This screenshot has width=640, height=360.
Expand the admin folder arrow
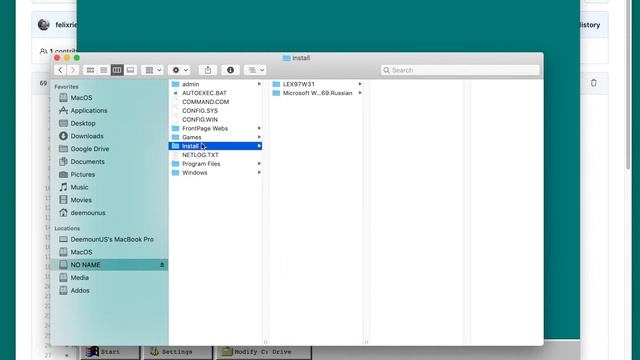coord(259,84)
